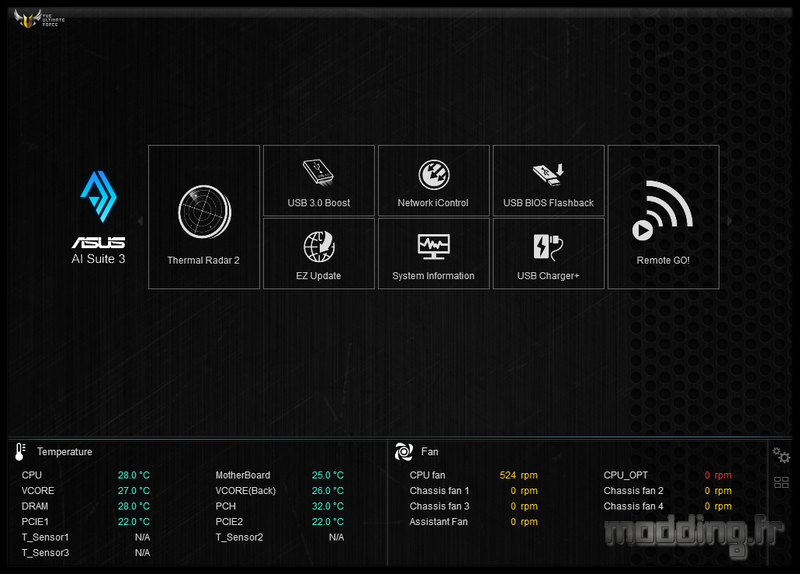Click PCIE2 label
800x574 pixels.
point(229,521)
